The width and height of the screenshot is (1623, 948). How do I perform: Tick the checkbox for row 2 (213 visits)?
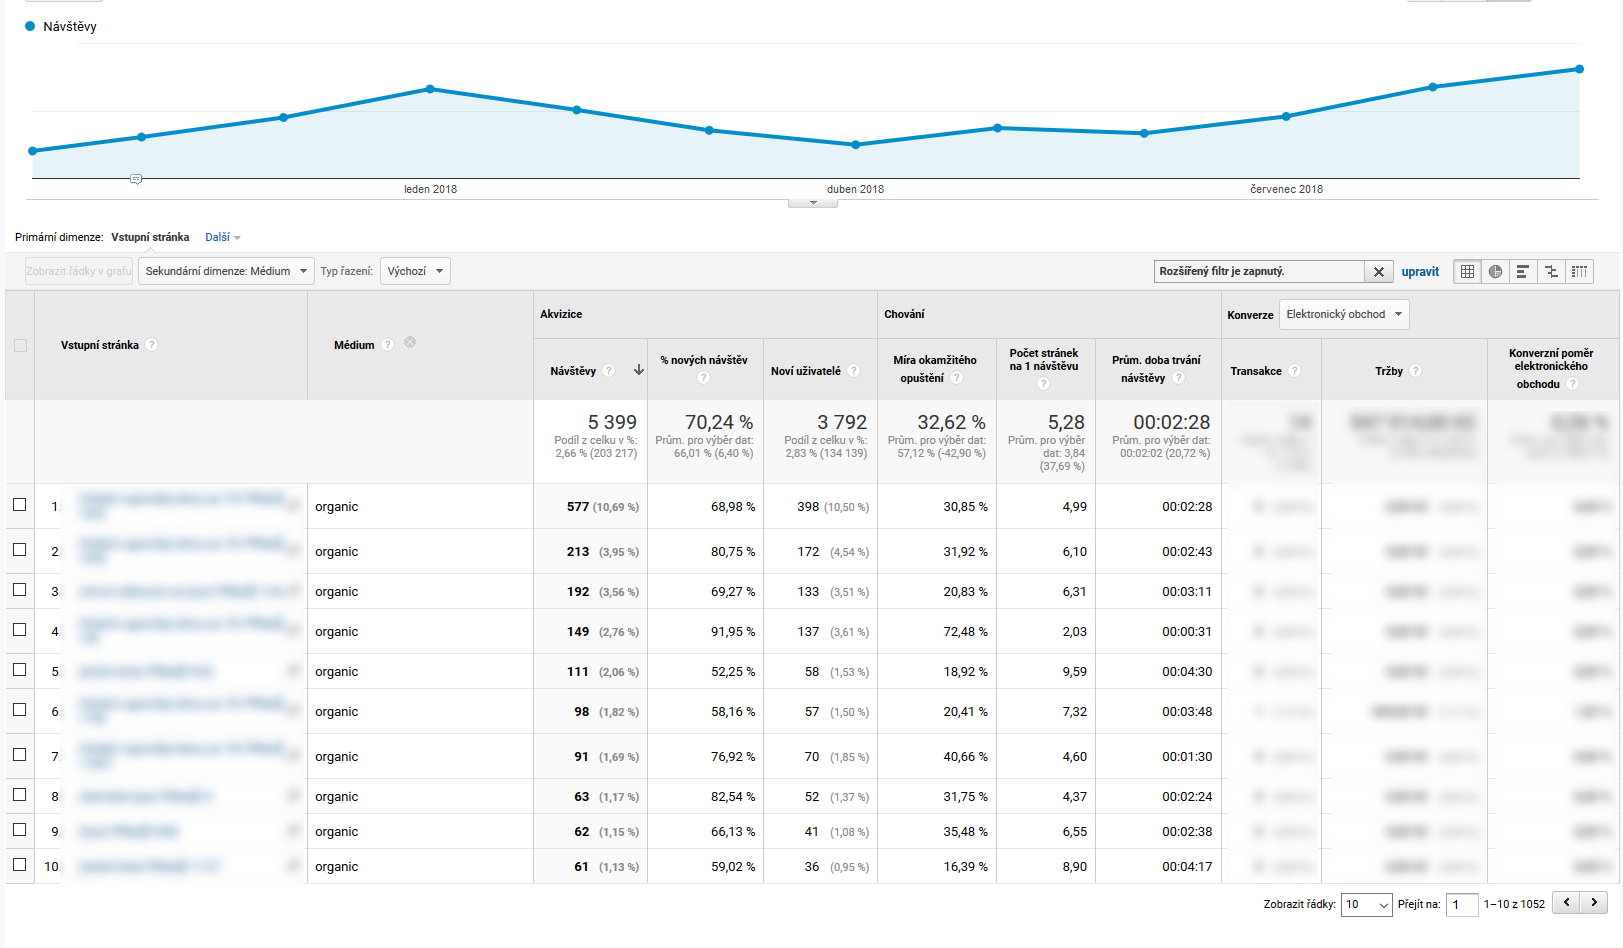[19, 550]
